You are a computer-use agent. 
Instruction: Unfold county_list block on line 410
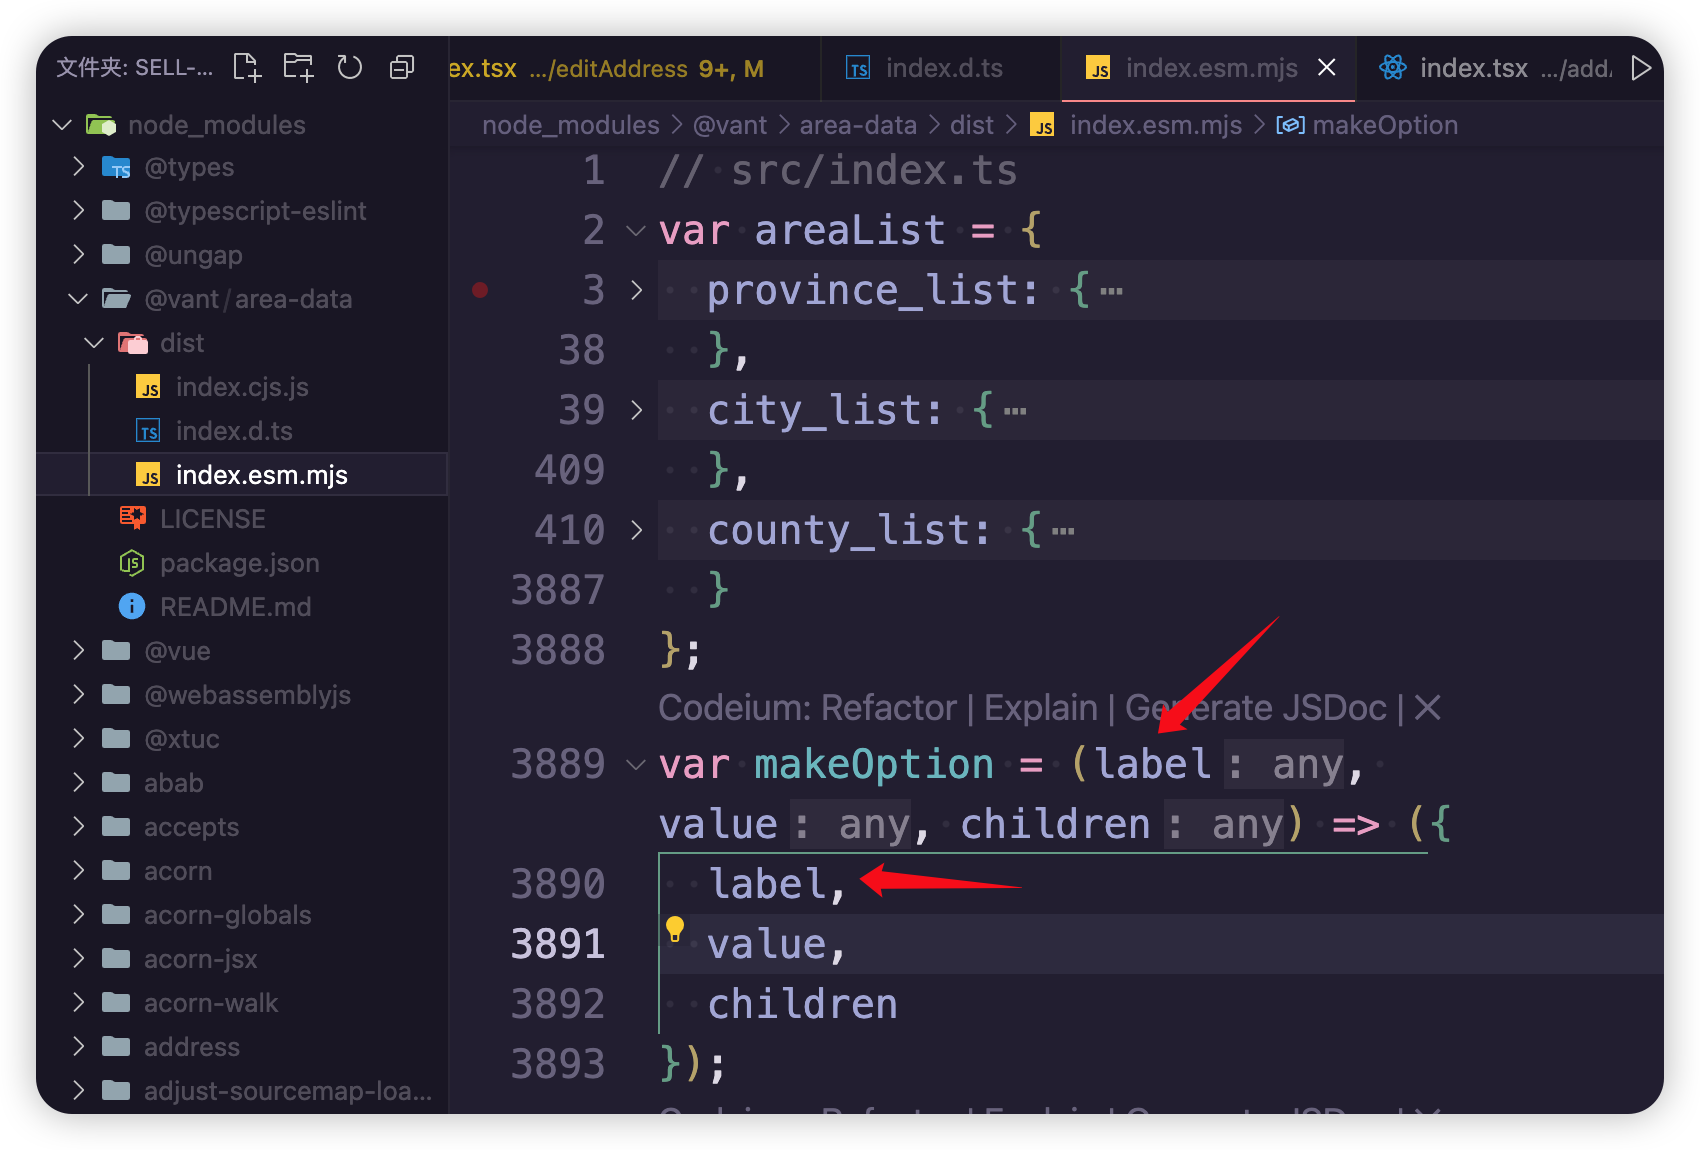[637, 530]
